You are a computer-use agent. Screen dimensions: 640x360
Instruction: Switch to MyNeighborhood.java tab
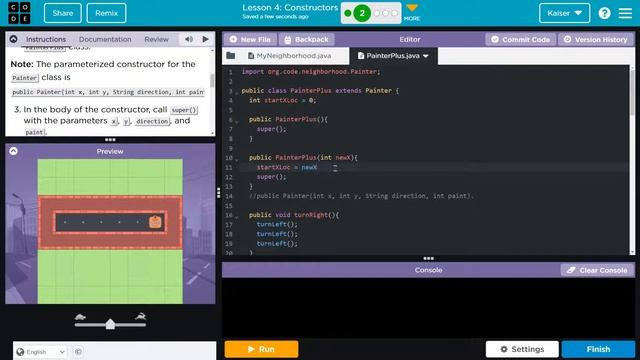289,56
